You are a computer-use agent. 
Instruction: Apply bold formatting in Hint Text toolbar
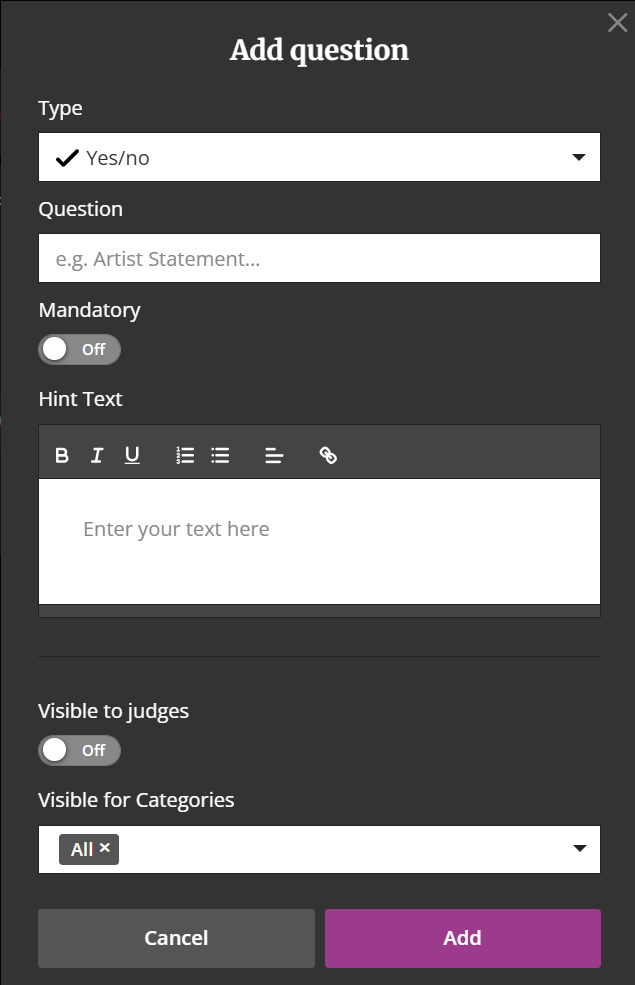point(62,455)
